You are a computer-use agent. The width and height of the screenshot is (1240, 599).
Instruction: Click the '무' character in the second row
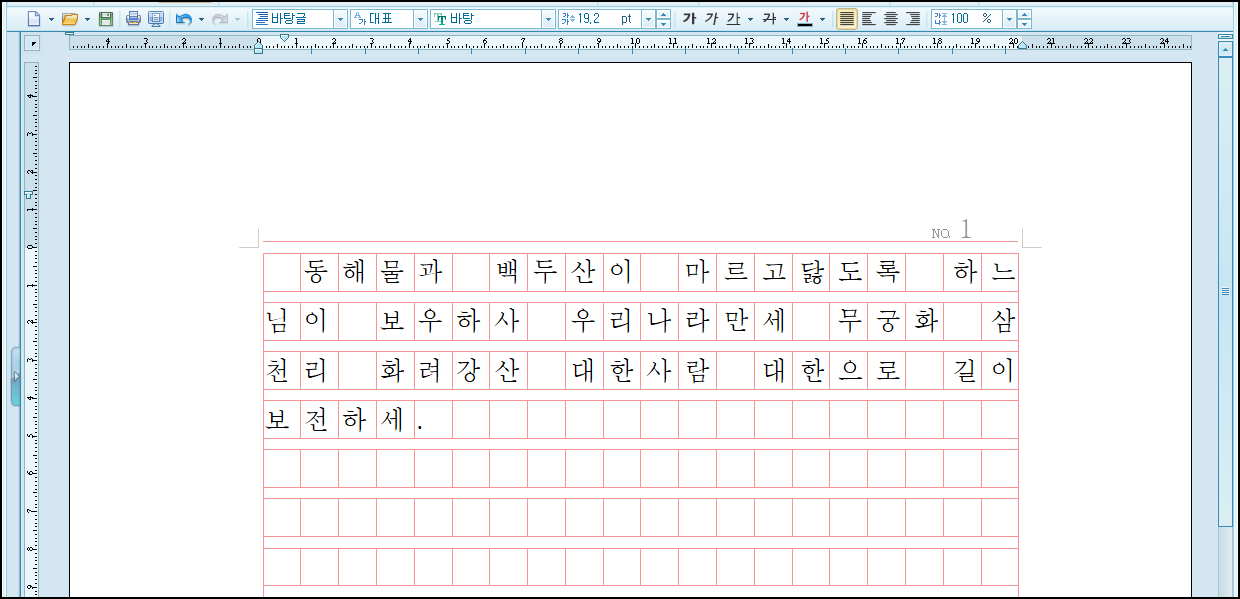[850, 321]
